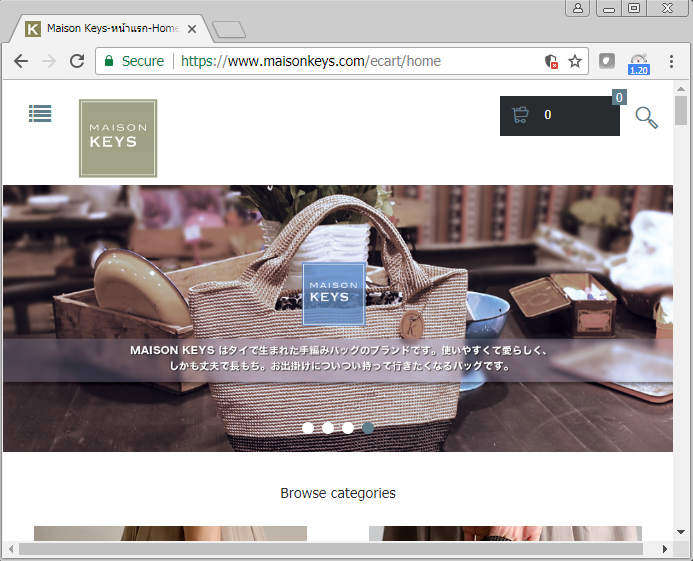Image resolution: width=693 pixels, height=561 pixels.
Task: Close the Maison Keys tab
Action: 192,29
